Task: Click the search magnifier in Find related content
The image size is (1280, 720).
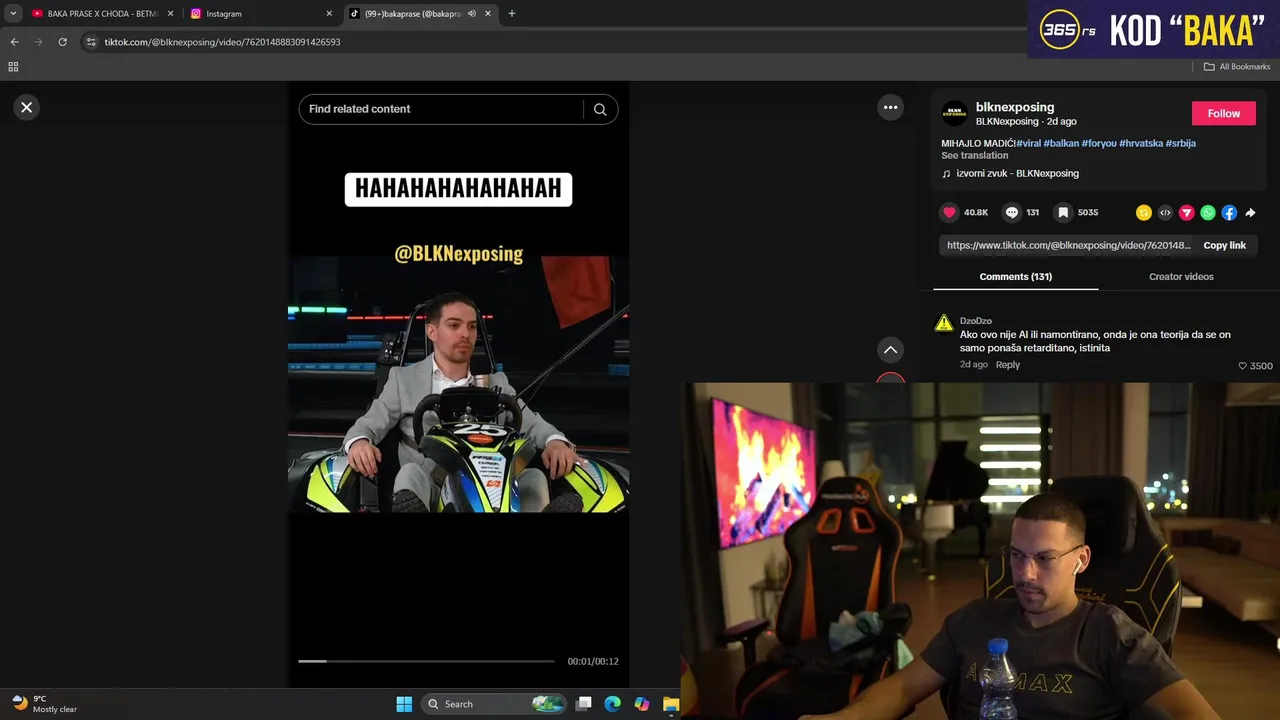Action: point(600,109)
